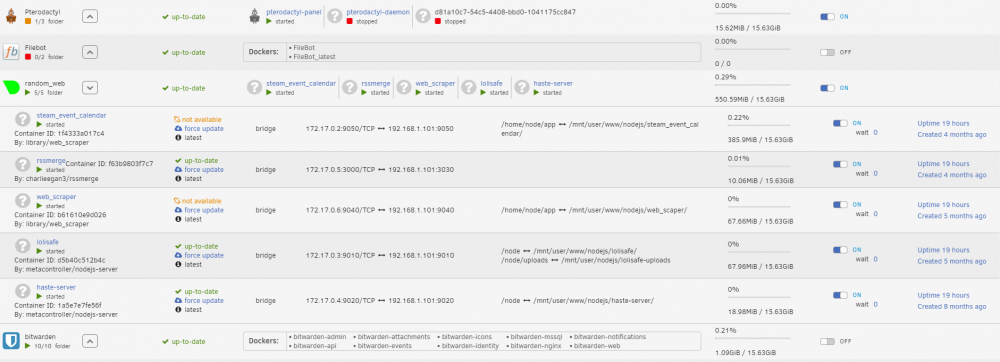Click the wait value for haste-server
Screen dimensions: 1000x362
pos(876,305)
